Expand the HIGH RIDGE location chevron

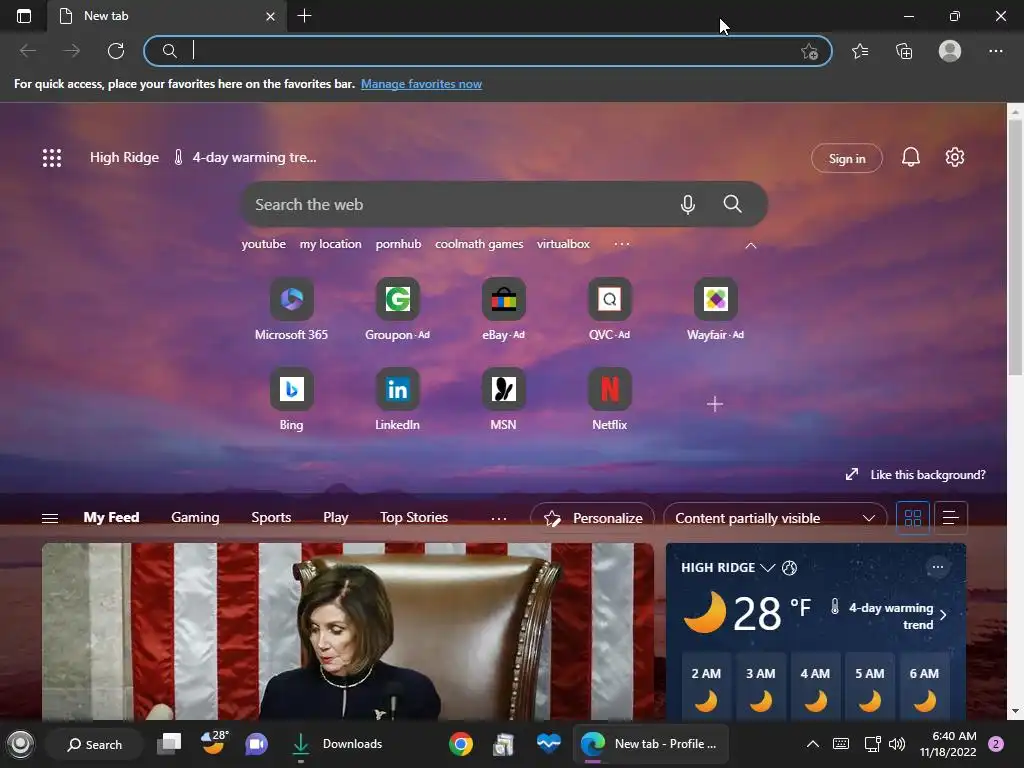(767, 568)
